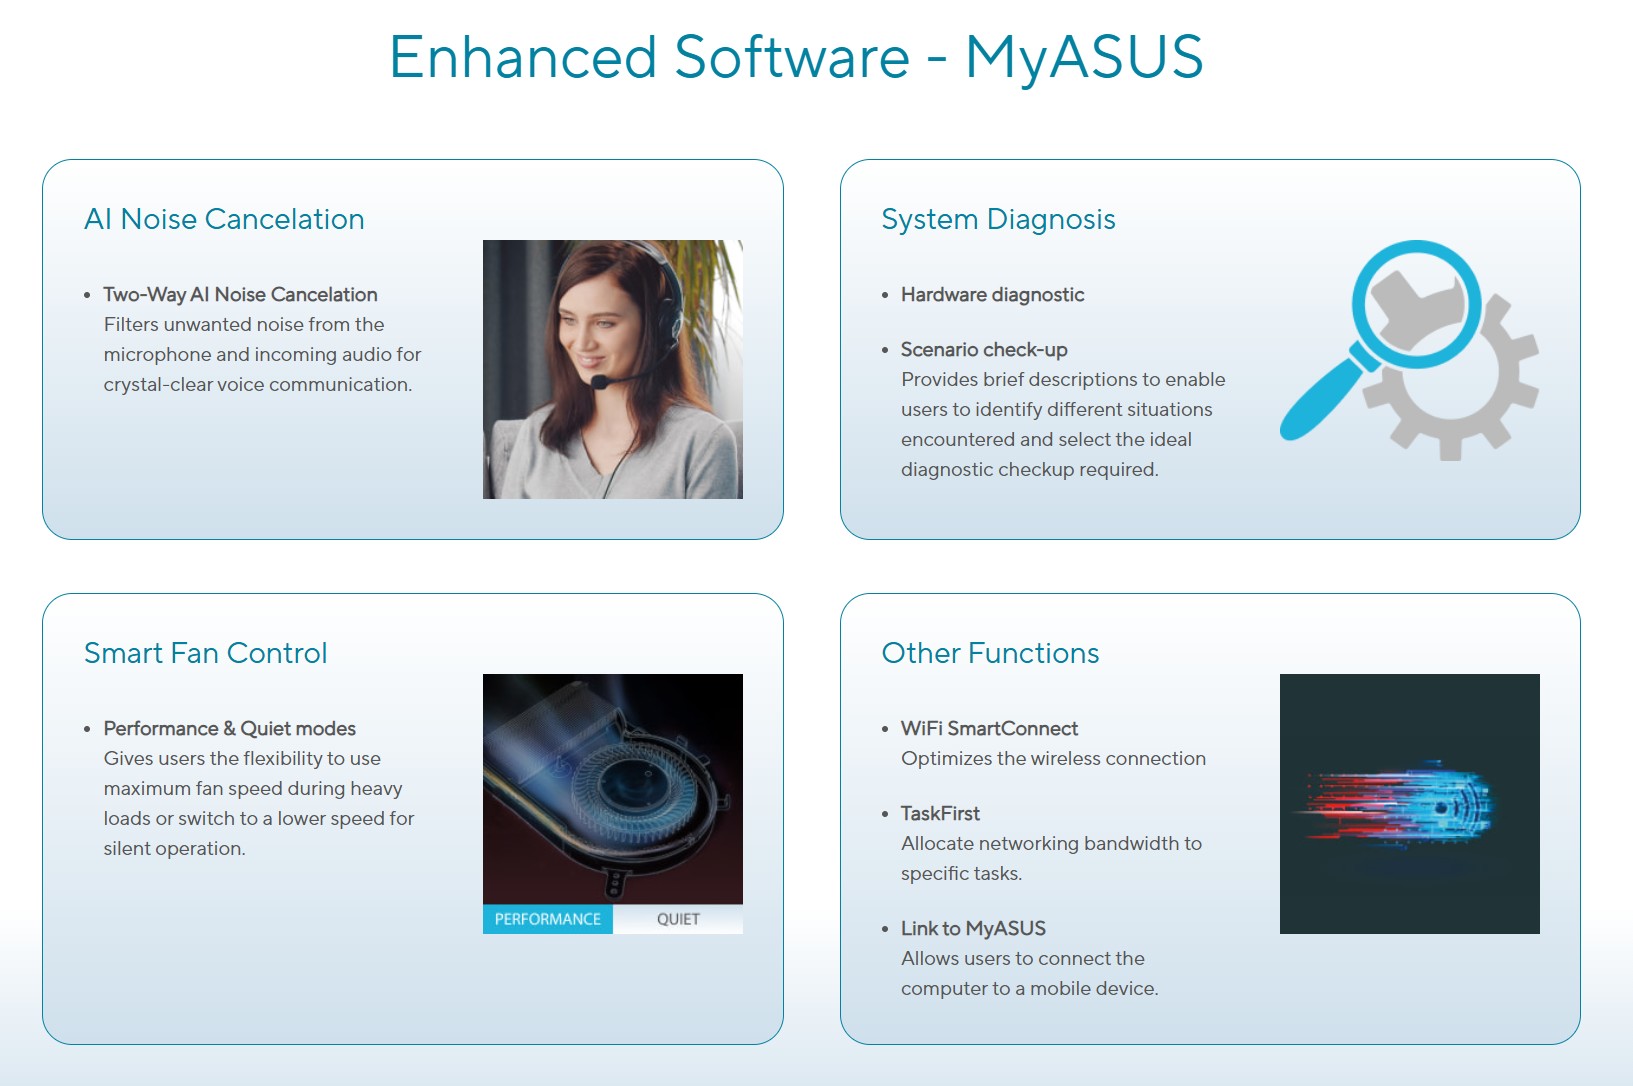Click the 'AI Noise Cancelation' heading
The image size is (1633, 1086).
pos(224,219)
